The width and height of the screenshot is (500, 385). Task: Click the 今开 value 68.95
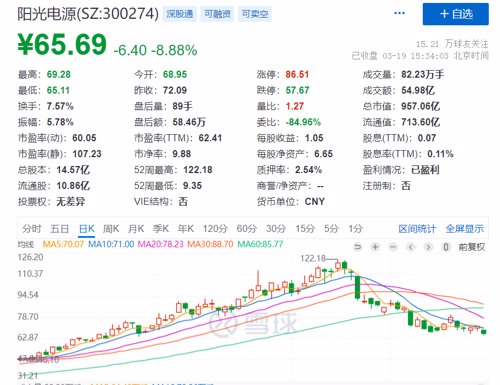[175, 74]
